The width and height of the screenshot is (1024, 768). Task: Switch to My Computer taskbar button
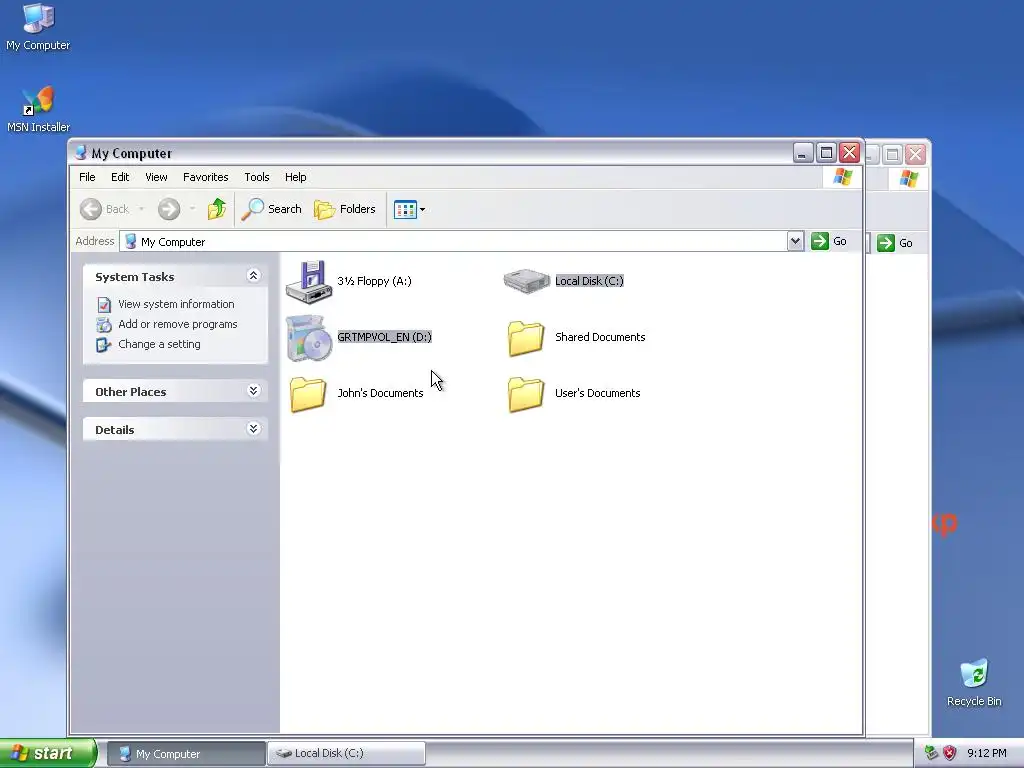(x=185, y=754)
